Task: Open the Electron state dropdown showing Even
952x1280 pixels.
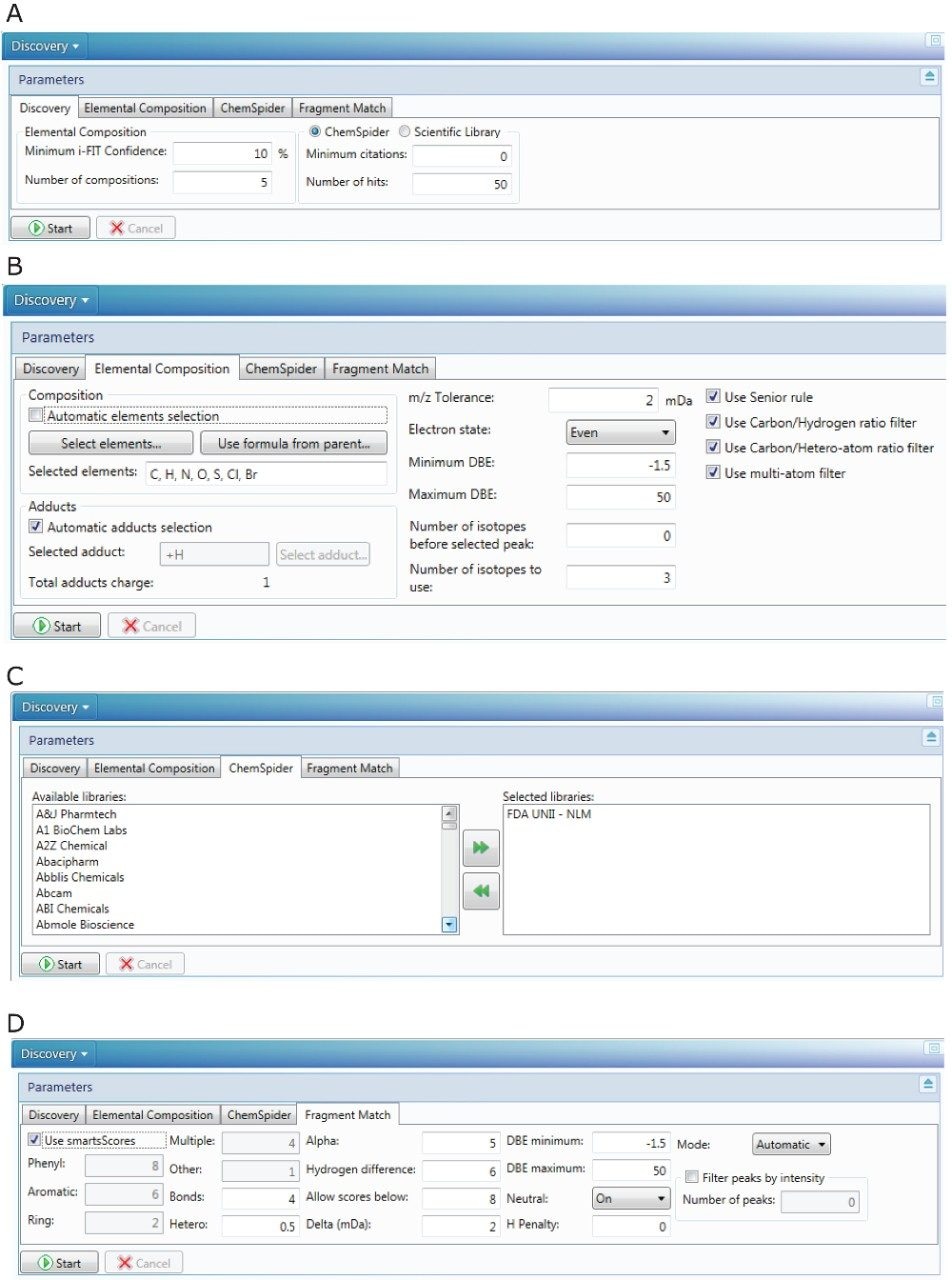Action: tap(621, 433)
